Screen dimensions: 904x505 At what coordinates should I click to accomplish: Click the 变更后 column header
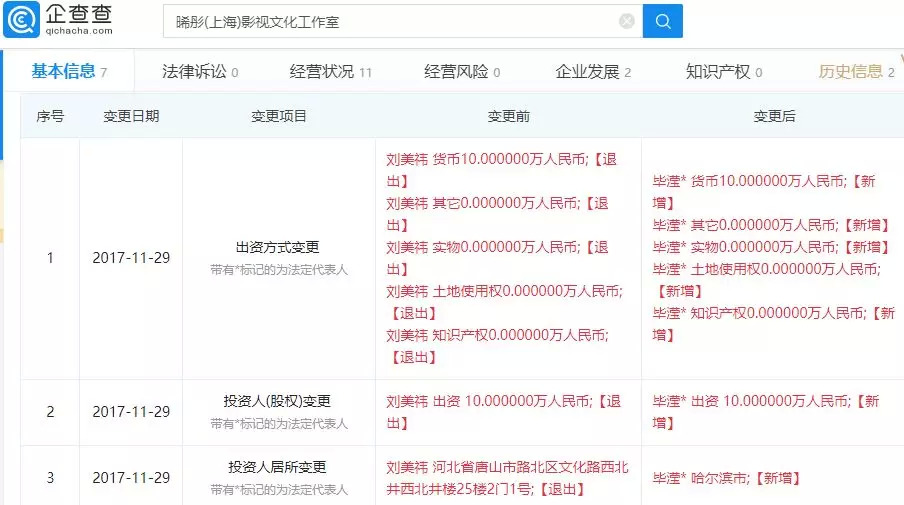point(773,117)
